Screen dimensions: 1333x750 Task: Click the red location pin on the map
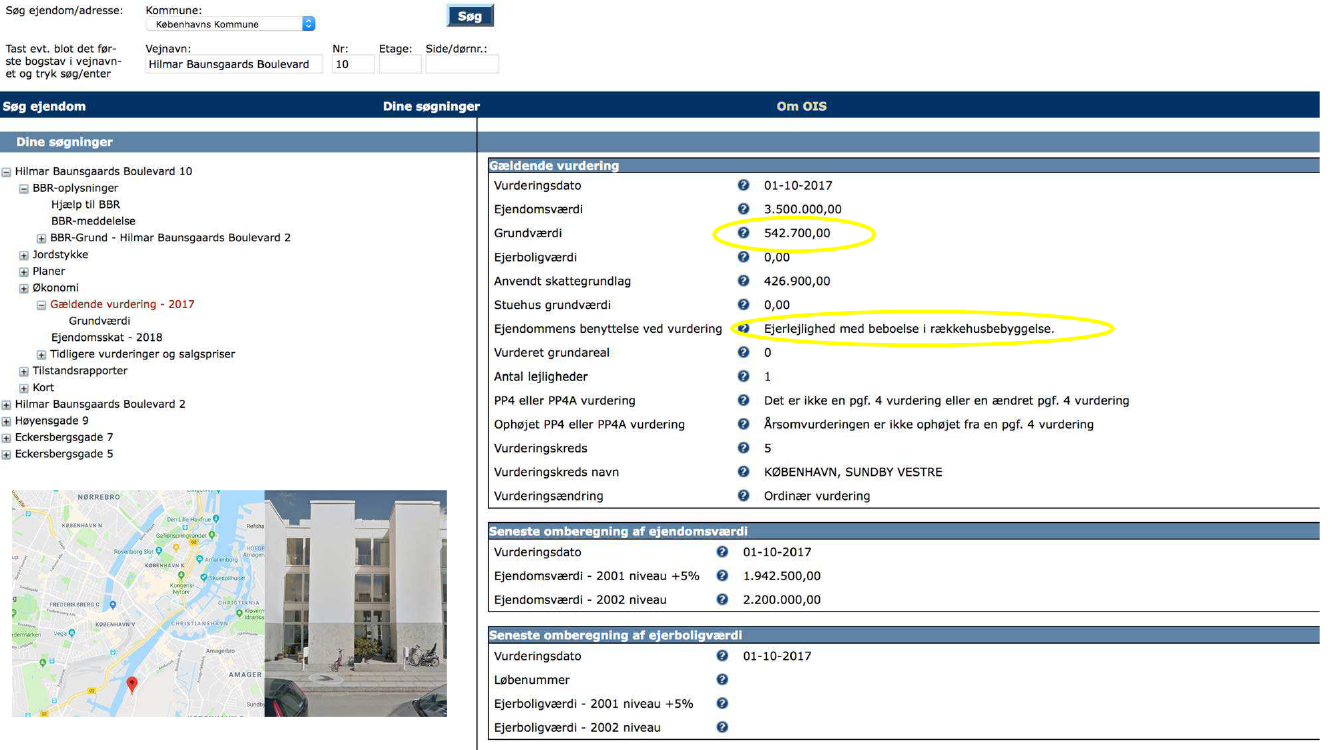point(132,684)
